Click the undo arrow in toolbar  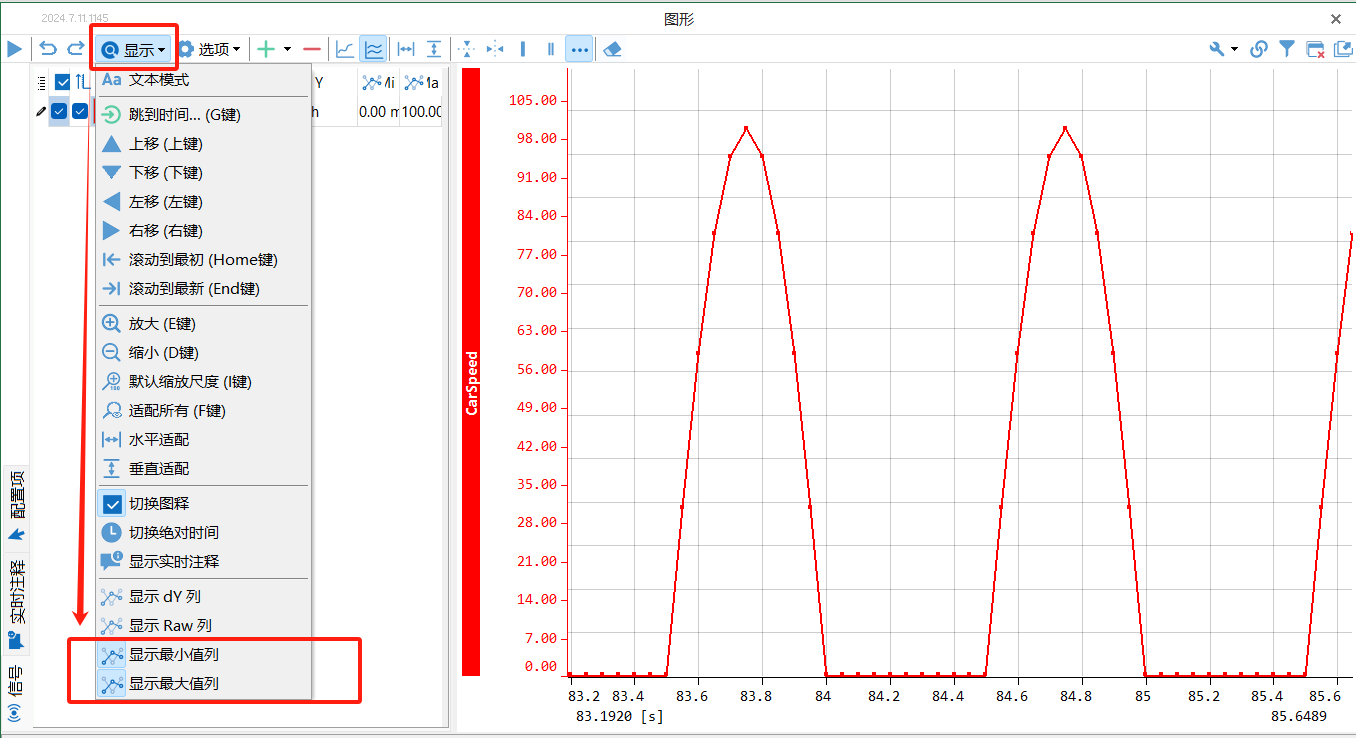pyautogui.click(x=48, y=49)
